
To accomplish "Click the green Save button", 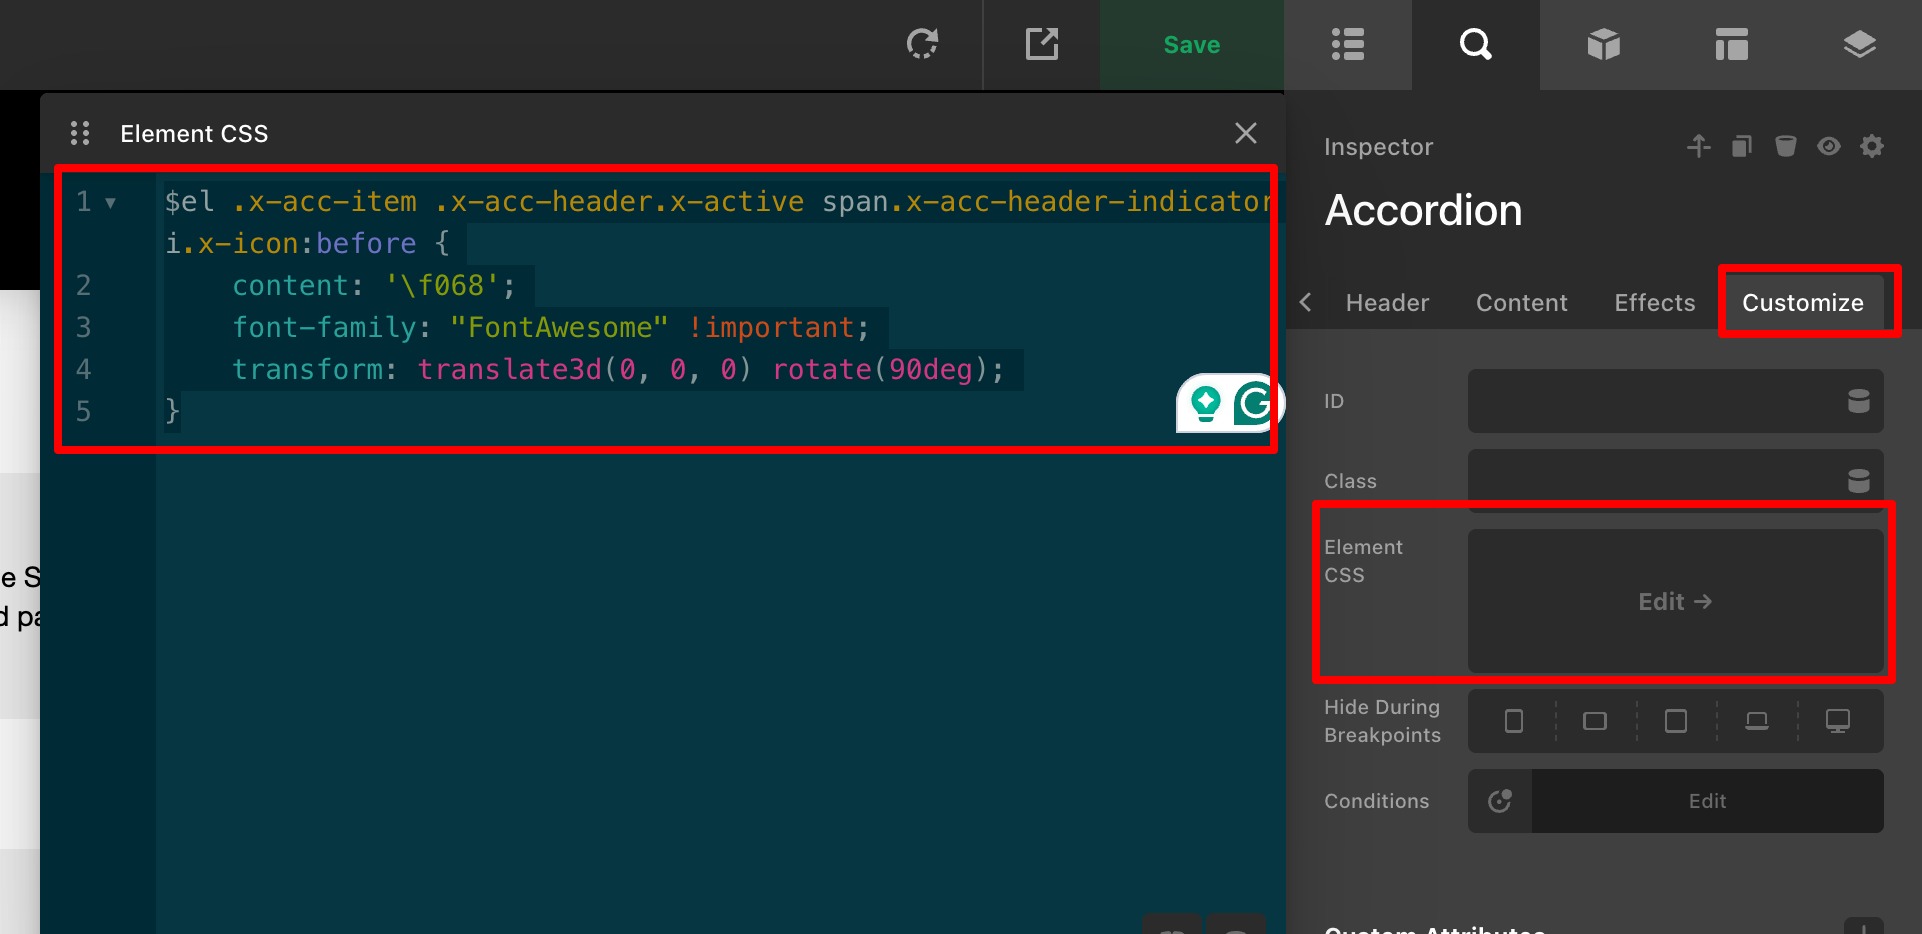I will (1191, 45).
